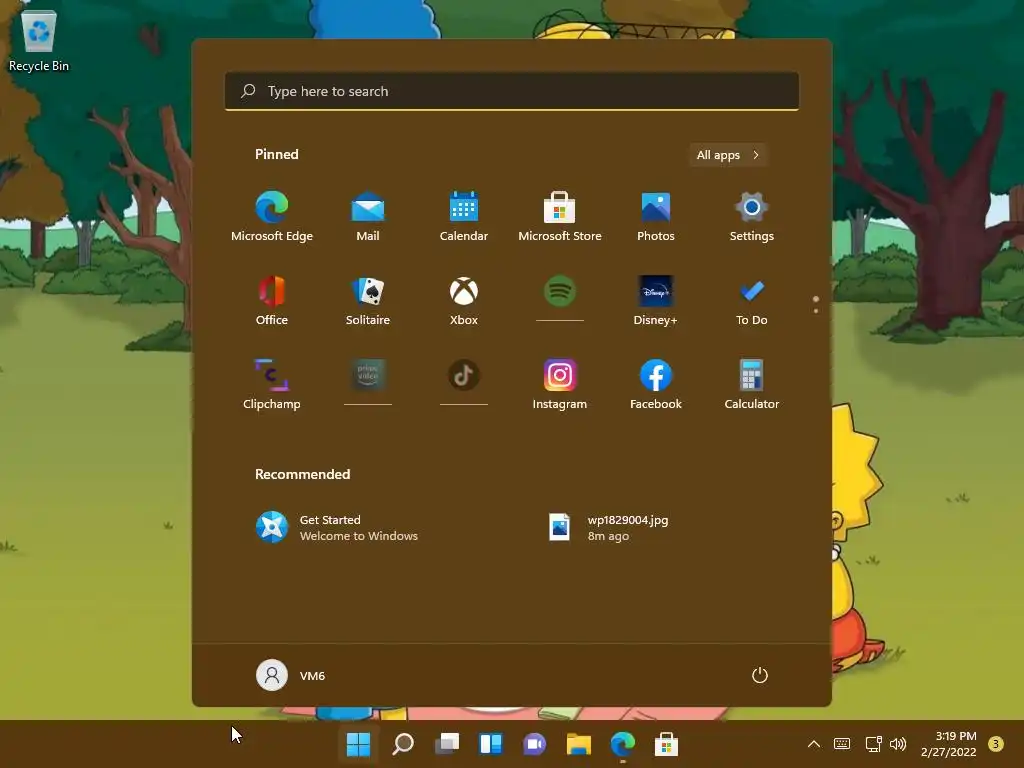Launch the Facebook app
This screenshot has height=768, width=1024.
click(x=656, y=384)
